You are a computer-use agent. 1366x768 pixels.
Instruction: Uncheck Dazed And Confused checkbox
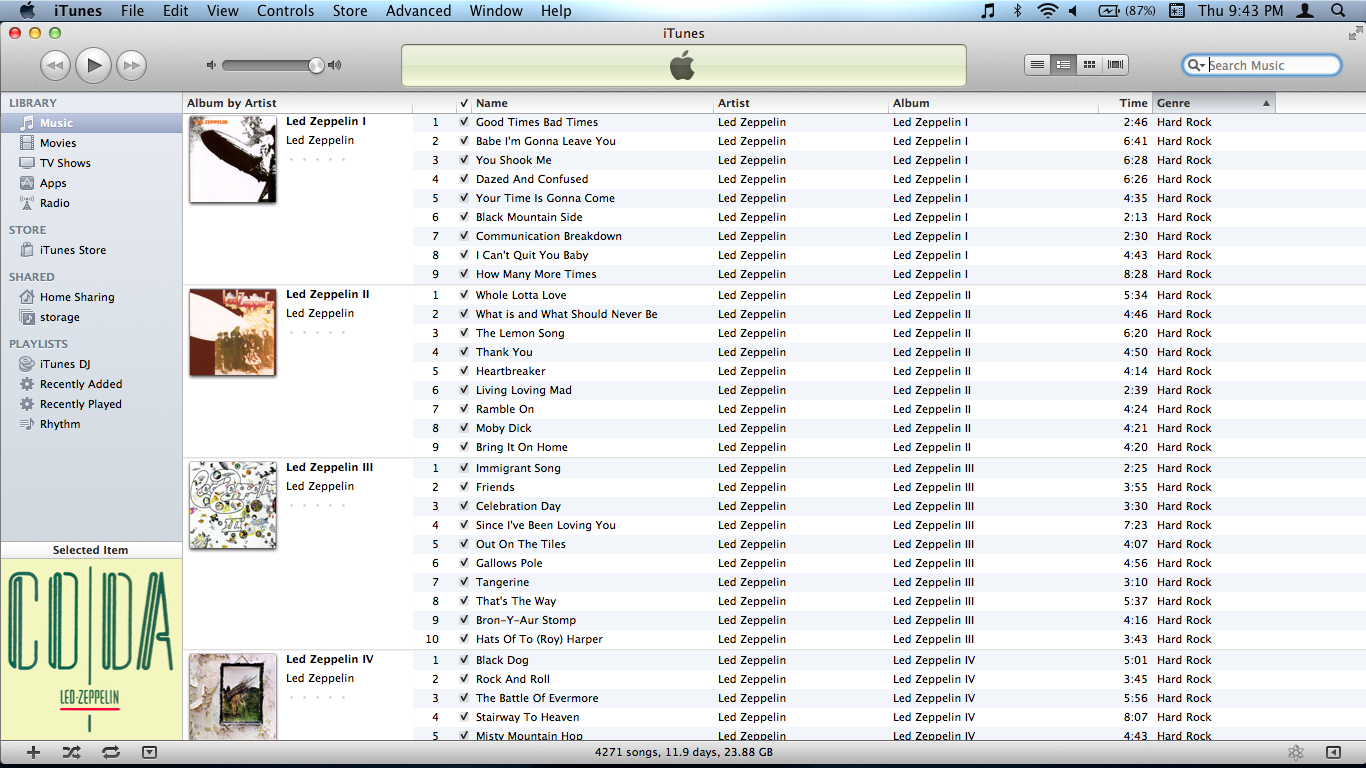click(464, 179)
